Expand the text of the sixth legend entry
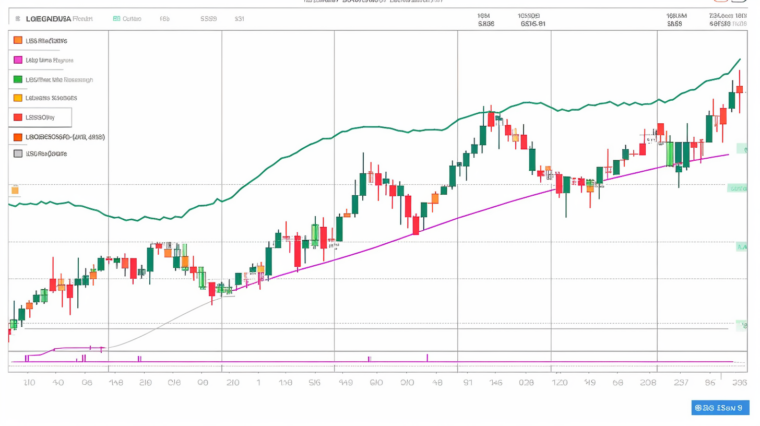760x426 pixels. tap(66, 136)
